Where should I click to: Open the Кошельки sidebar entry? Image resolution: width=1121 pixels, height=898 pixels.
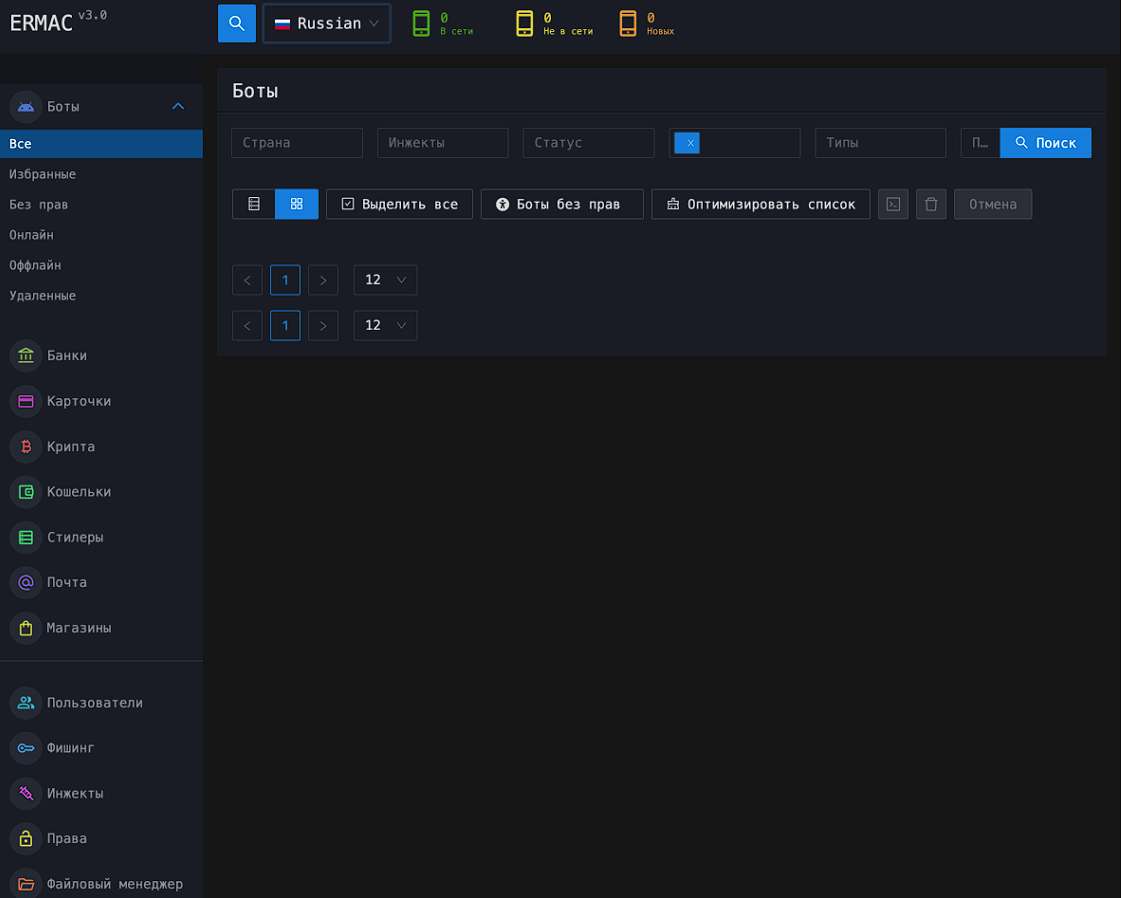[x=78, y=492]
